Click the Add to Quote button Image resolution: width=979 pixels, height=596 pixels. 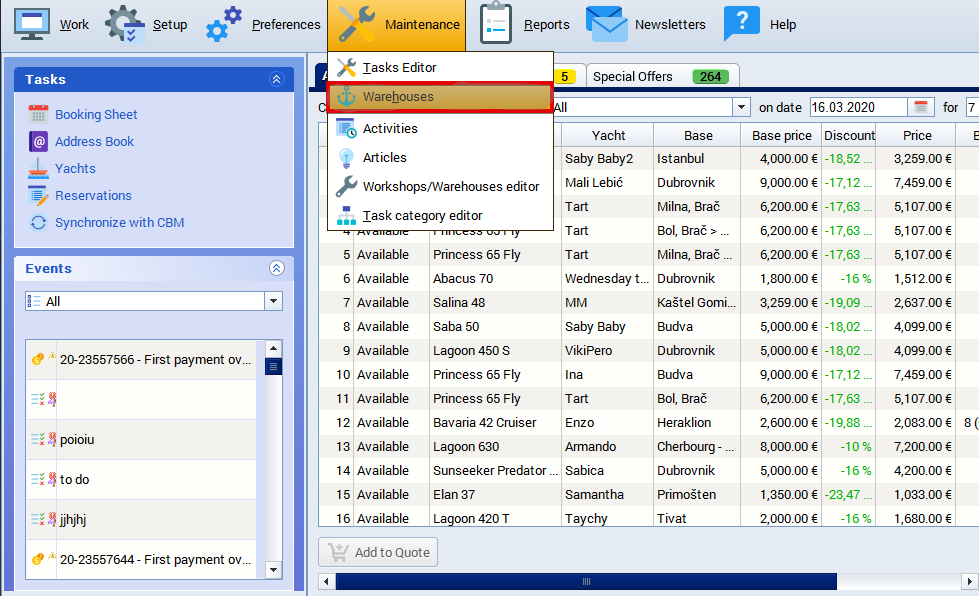(x=378, y=552)
